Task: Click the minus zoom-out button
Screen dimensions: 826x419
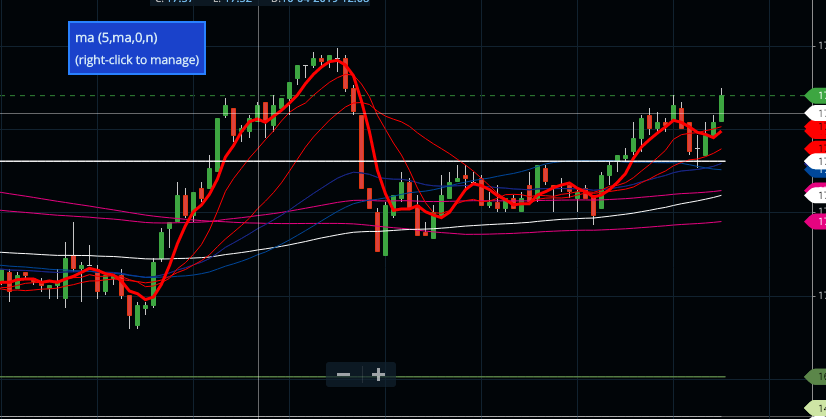Action: (x=344, y=374)
